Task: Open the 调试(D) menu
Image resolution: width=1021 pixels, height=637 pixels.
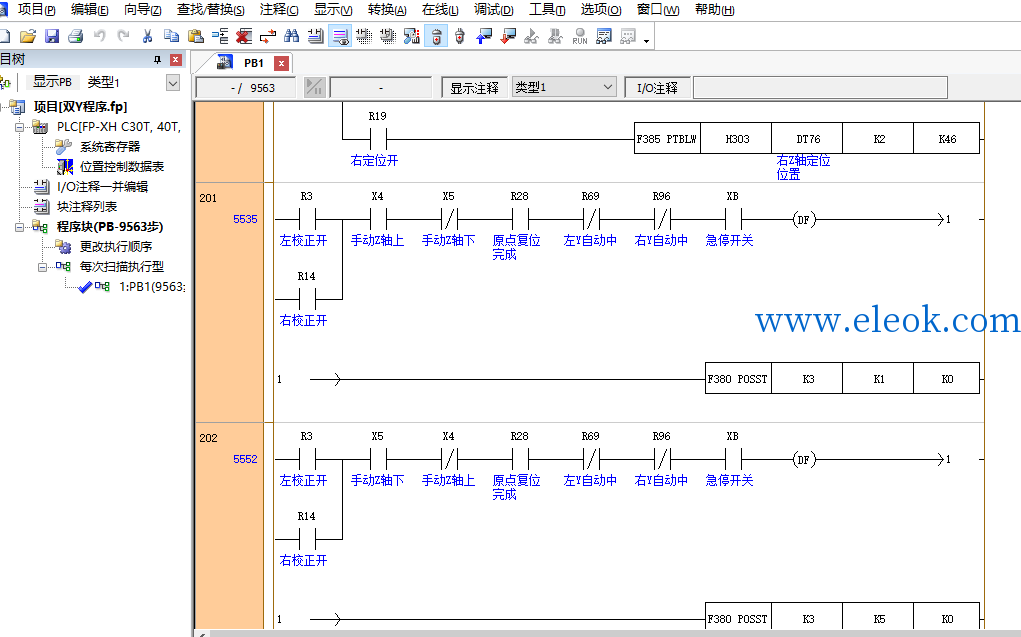Action: [494, 10]
